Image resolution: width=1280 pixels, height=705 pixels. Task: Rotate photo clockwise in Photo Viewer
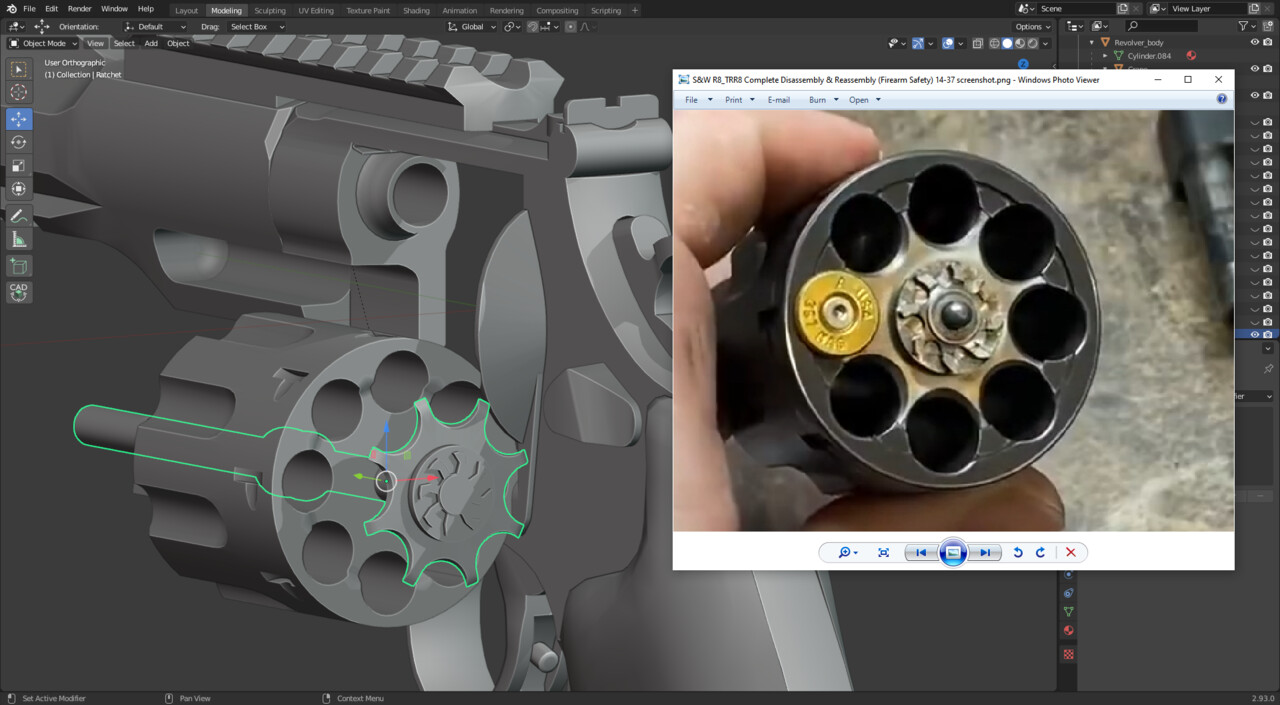(x=1040, y=552)
